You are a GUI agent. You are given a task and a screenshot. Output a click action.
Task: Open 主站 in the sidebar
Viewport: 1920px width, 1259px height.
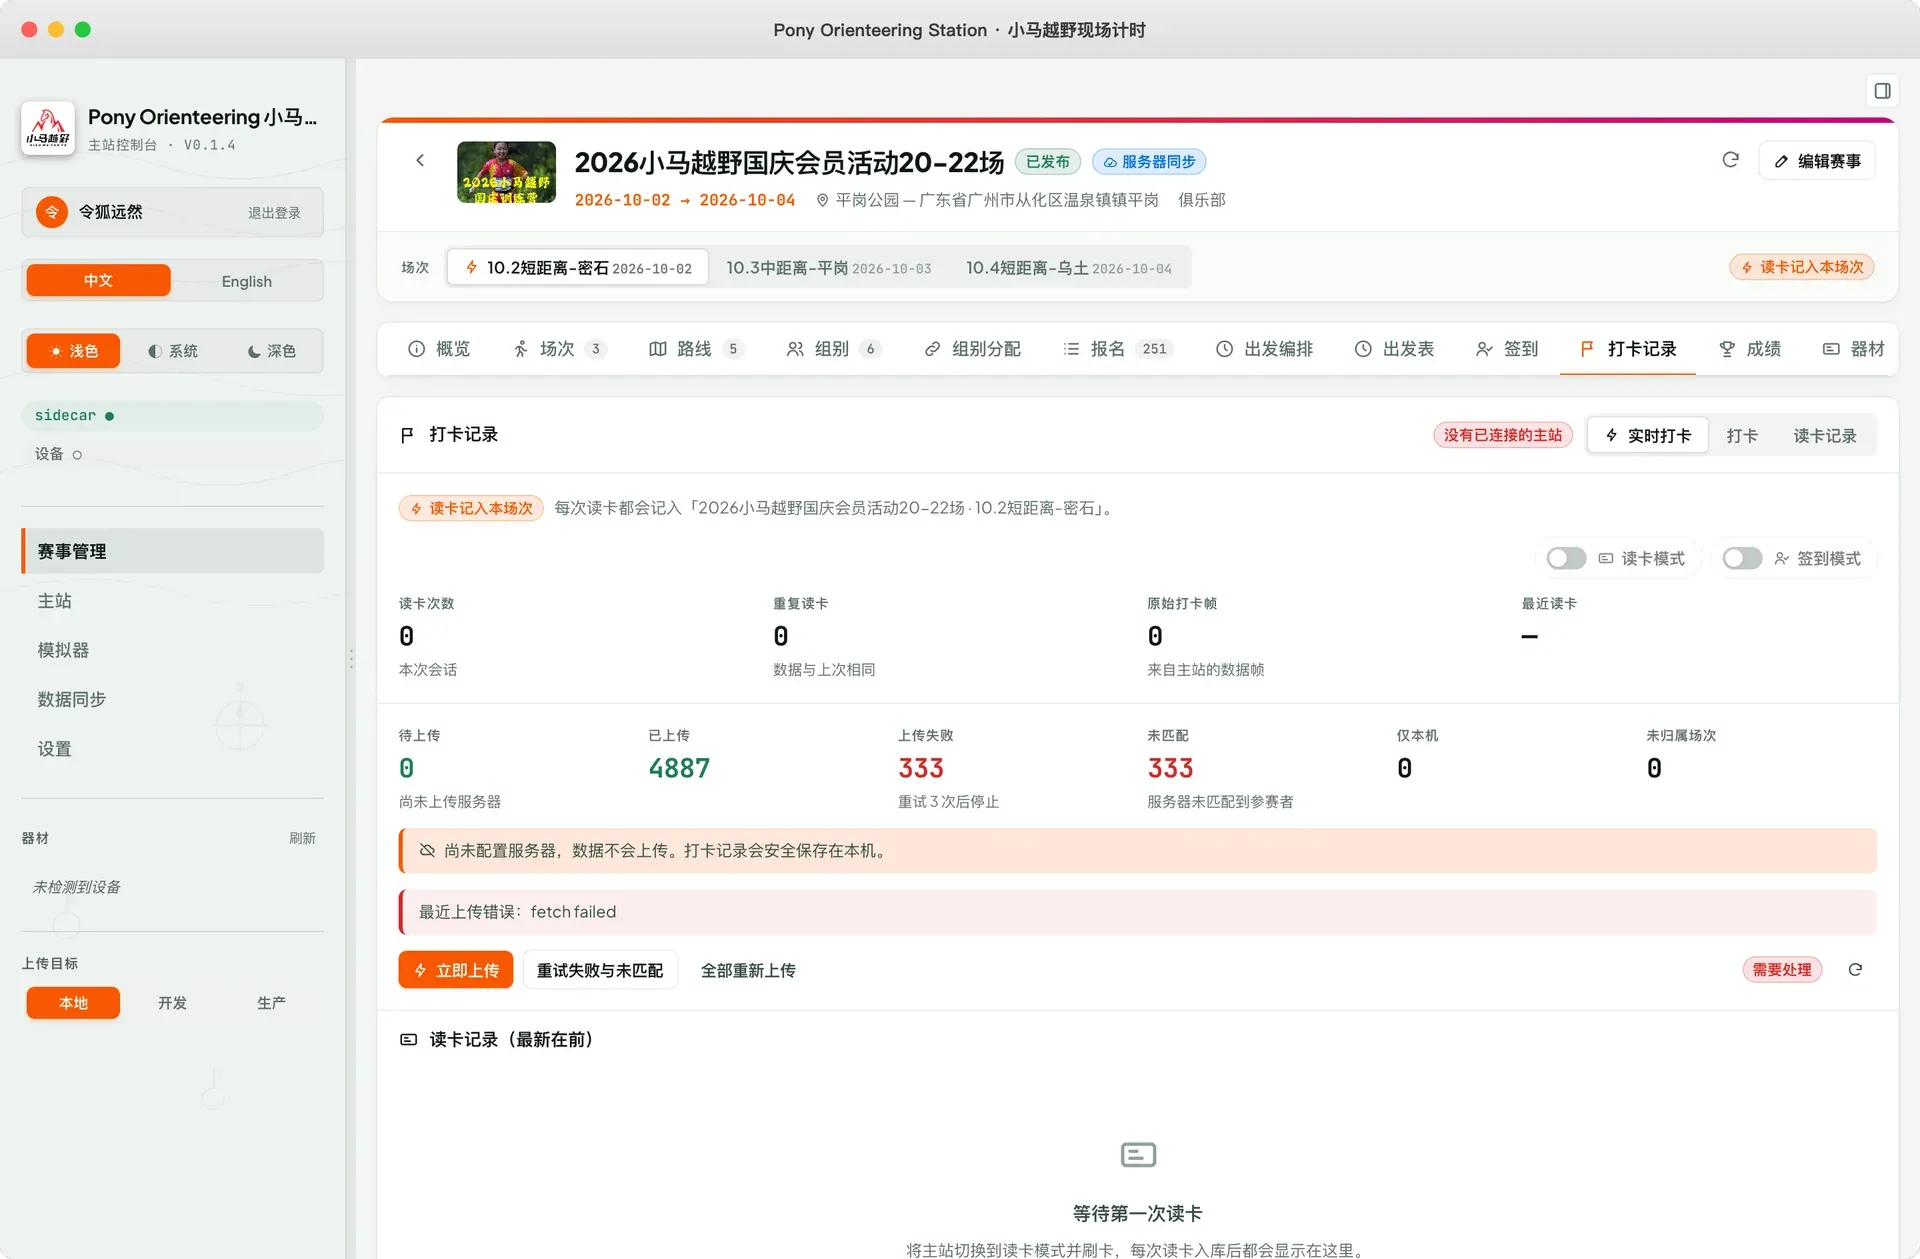pos(172,601)
